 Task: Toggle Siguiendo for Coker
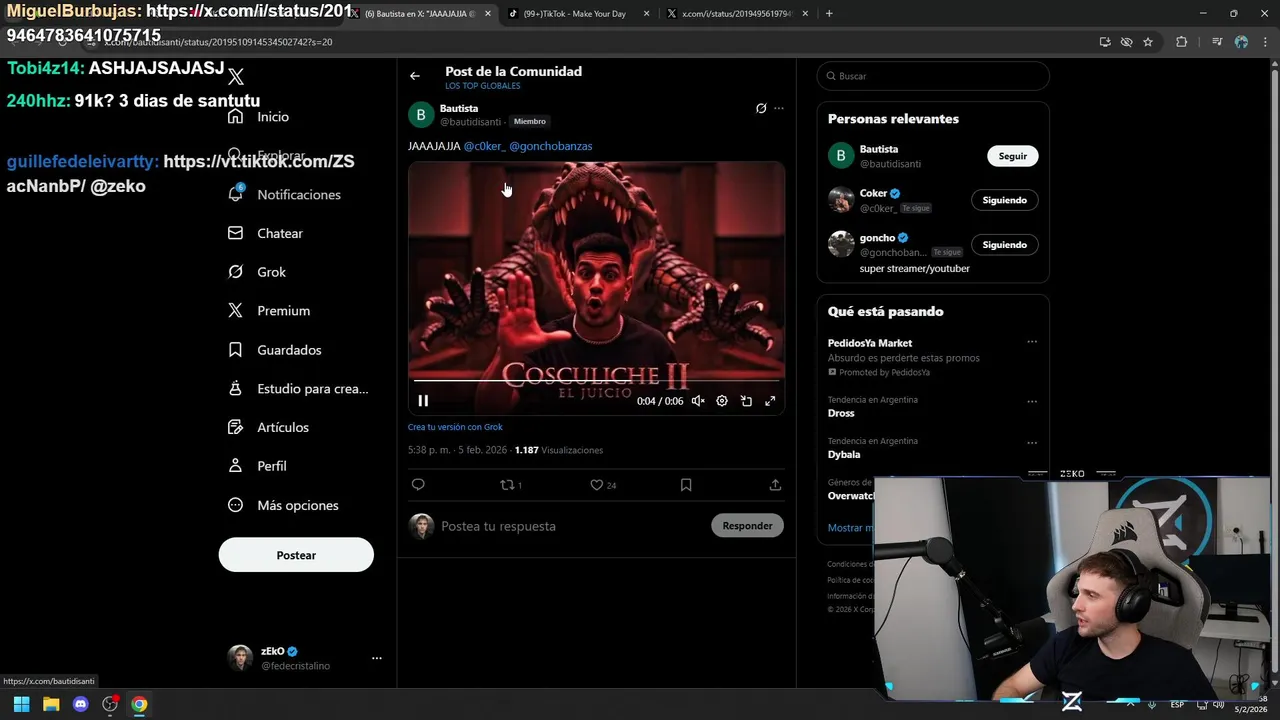pos(1004,200)
